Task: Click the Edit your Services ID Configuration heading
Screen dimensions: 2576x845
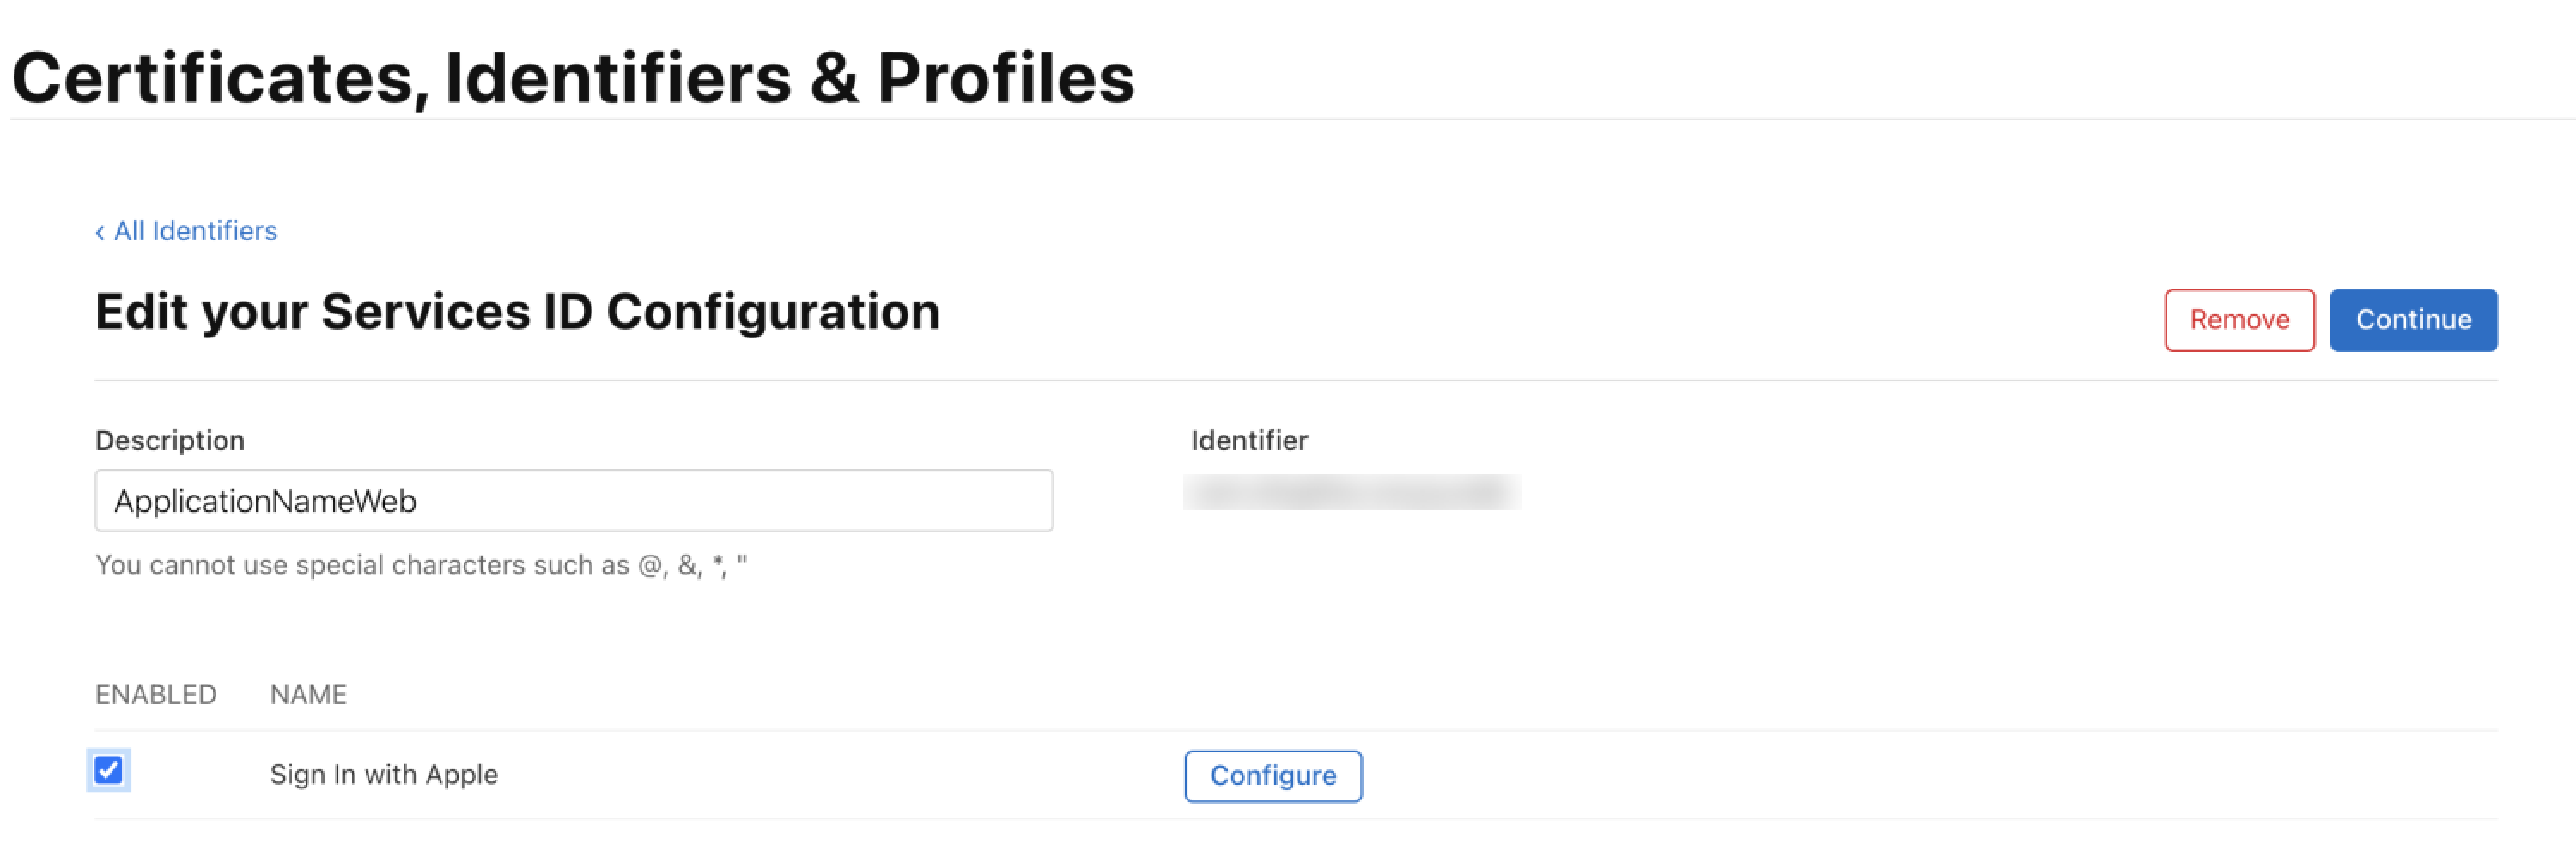Action: (517, 312)
